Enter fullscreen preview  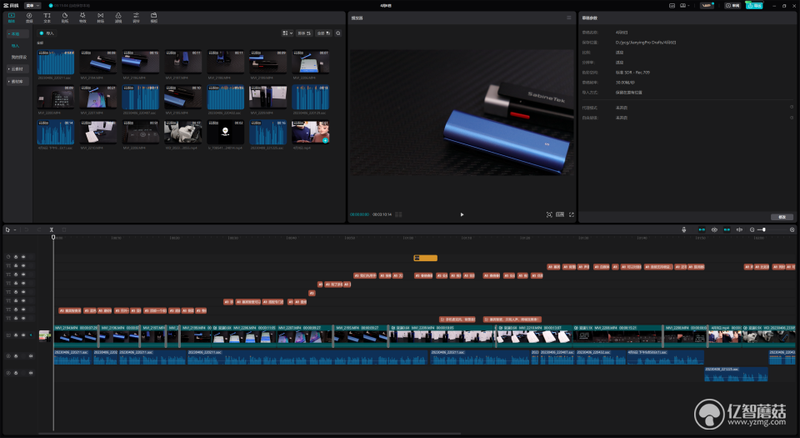coord(571,214)
